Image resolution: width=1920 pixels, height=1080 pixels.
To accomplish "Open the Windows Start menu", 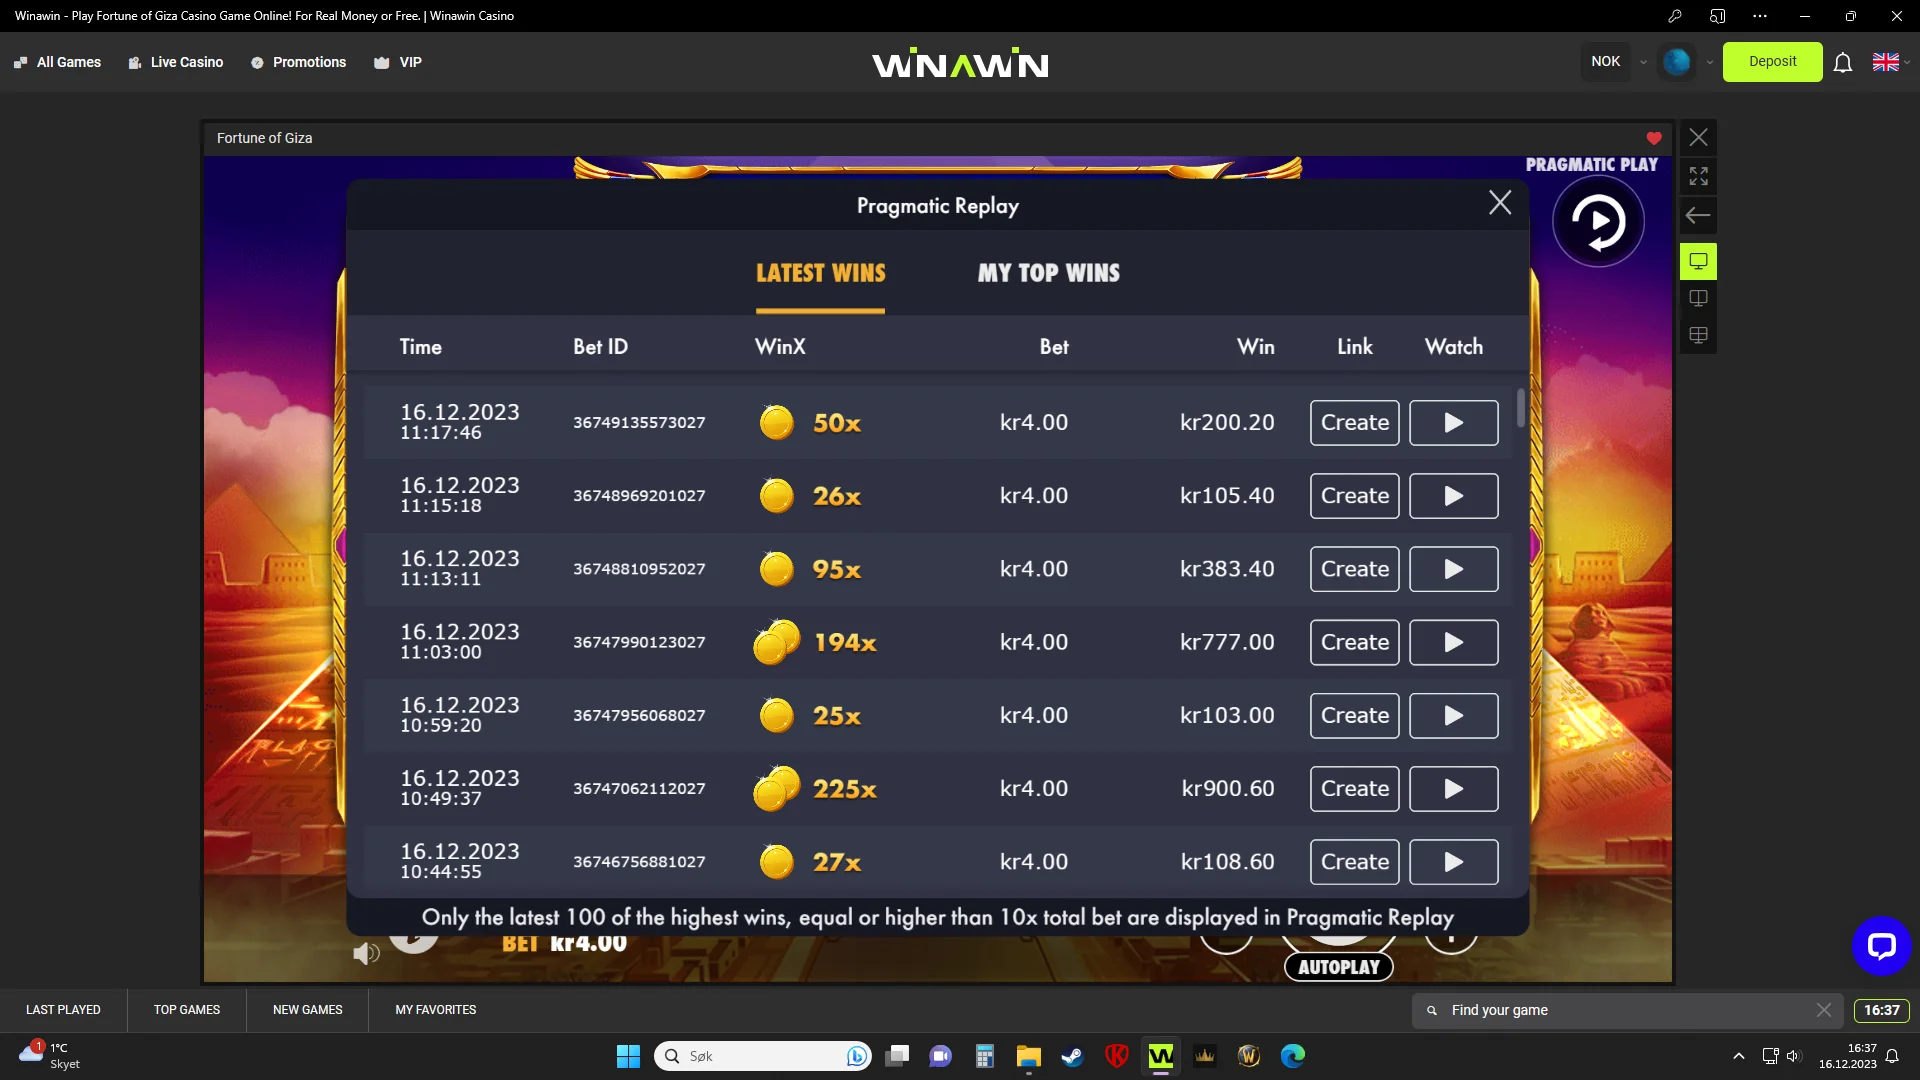I will point(628,1056).
